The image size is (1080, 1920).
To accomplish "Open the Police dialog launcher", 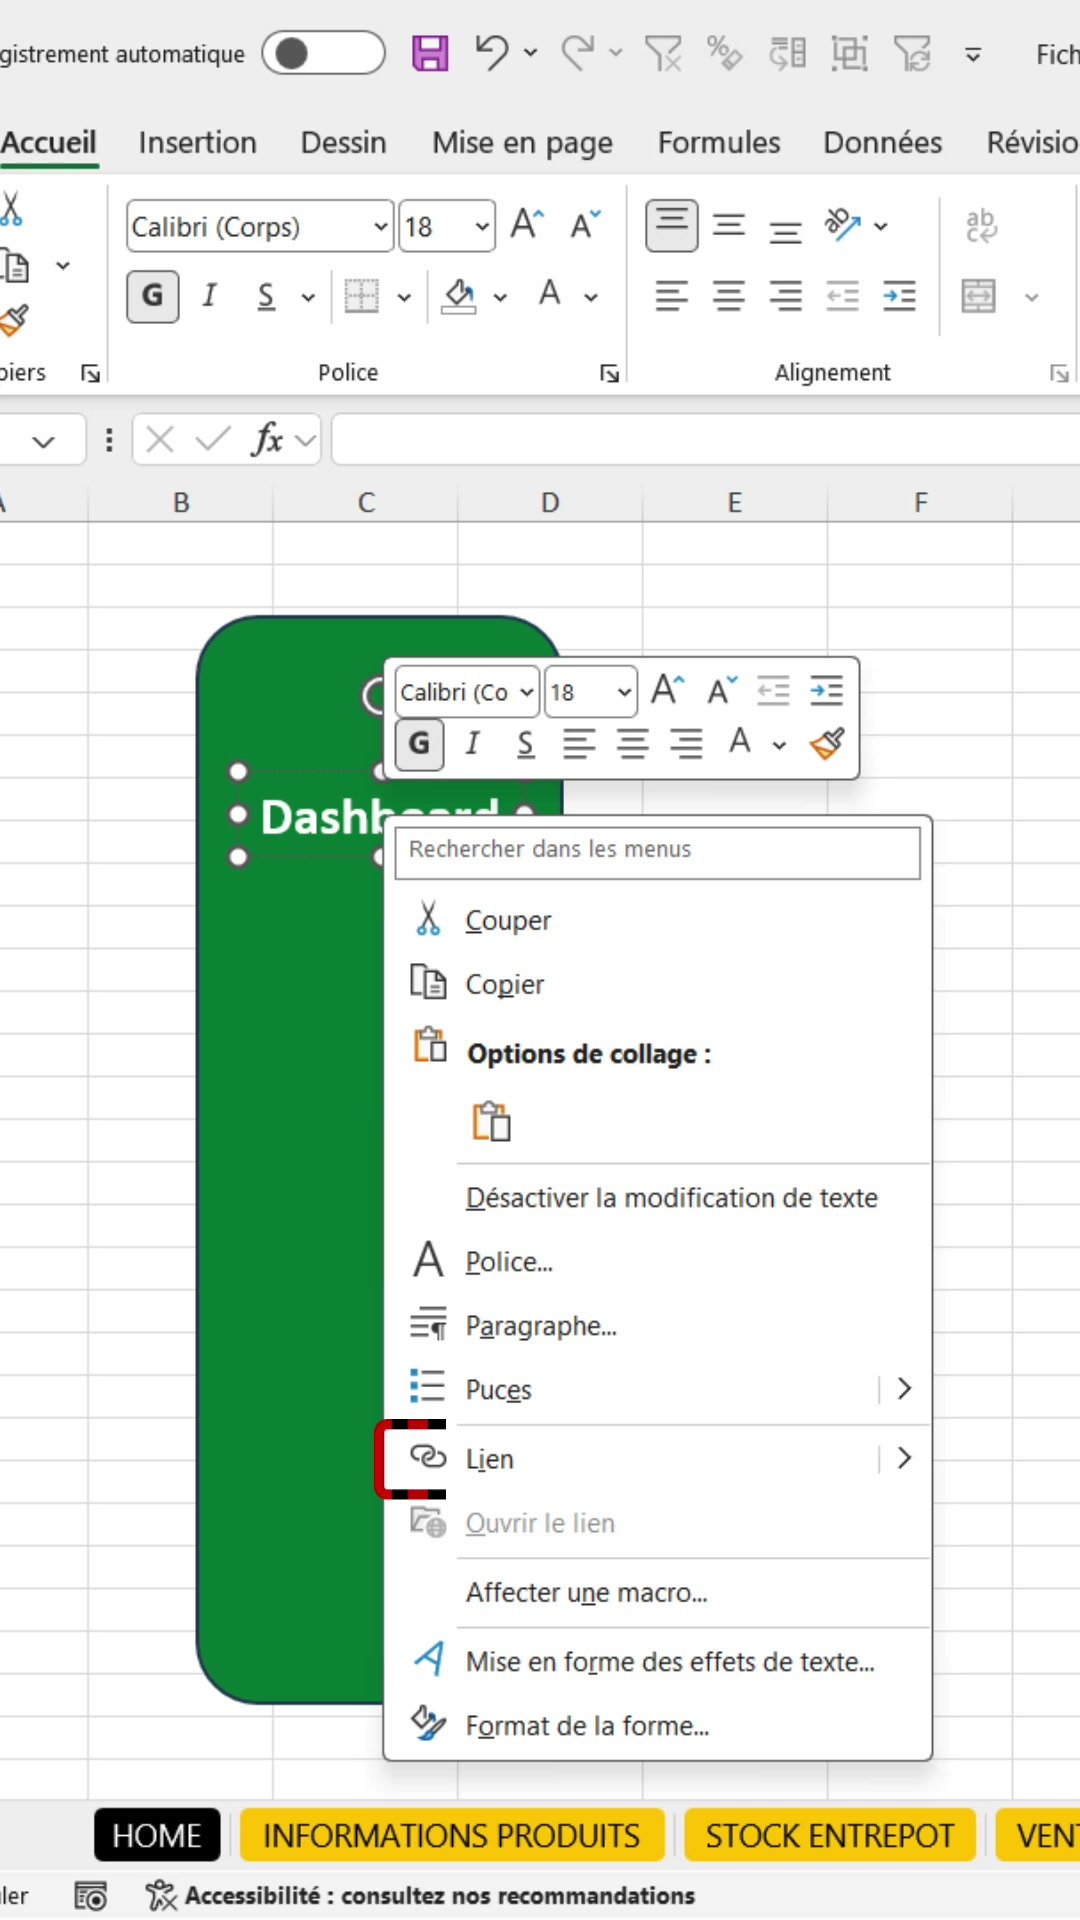I will pyautogui.click(x=609, y=373).
